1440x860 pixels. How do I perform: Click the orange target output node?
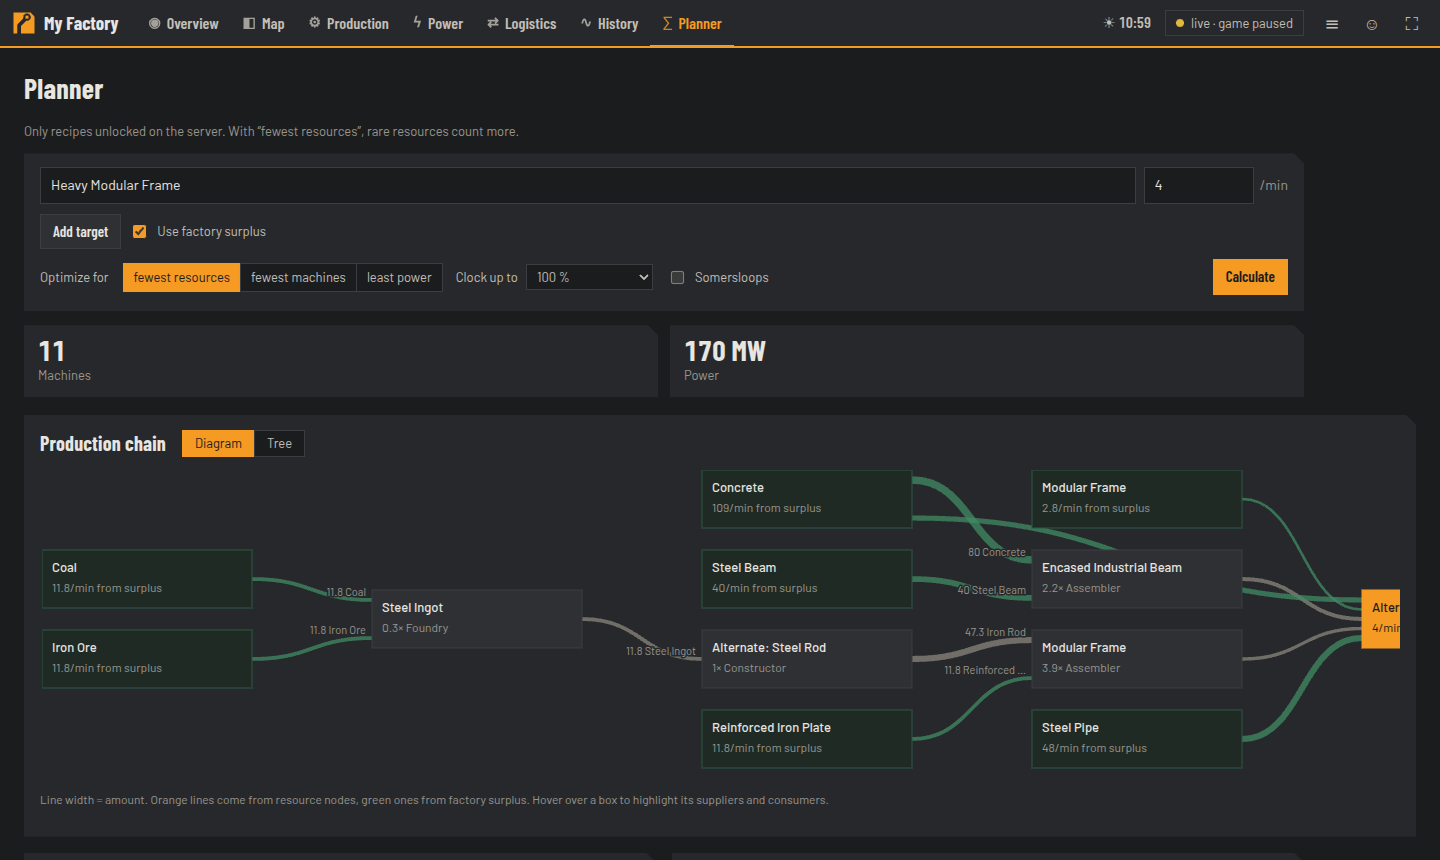point(1381,618)
